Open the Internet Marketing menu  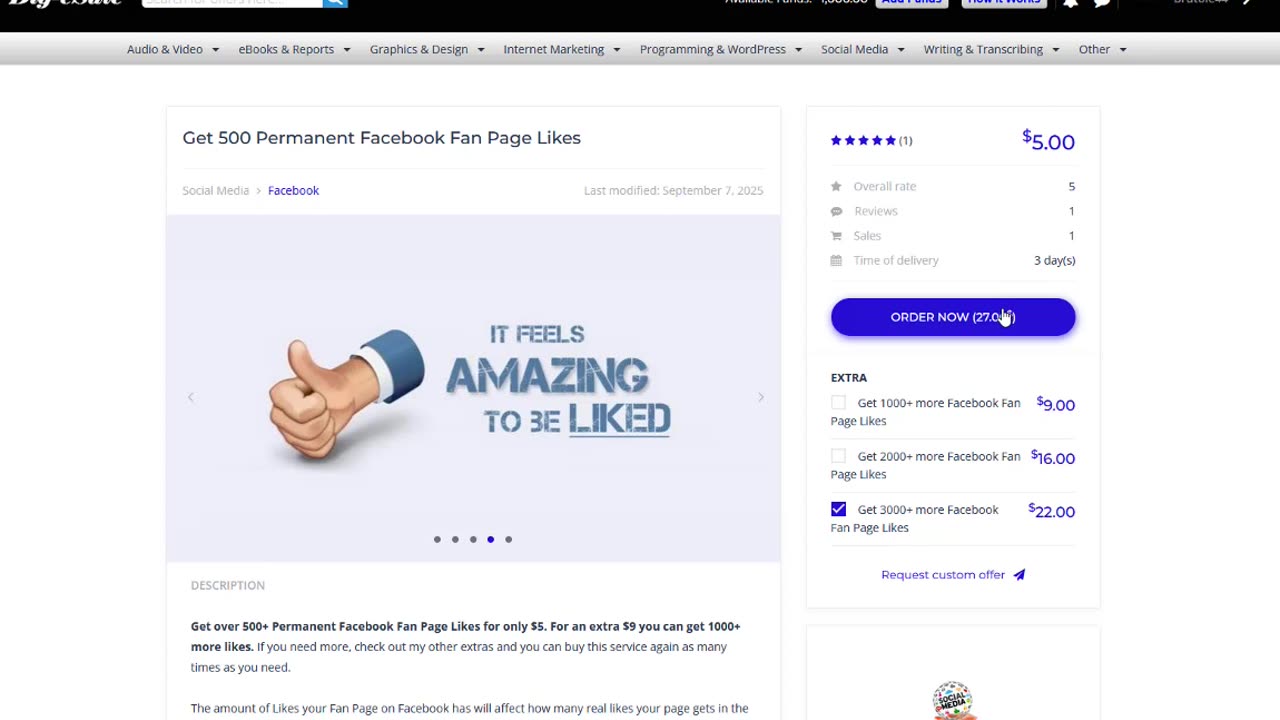[562, 49]
